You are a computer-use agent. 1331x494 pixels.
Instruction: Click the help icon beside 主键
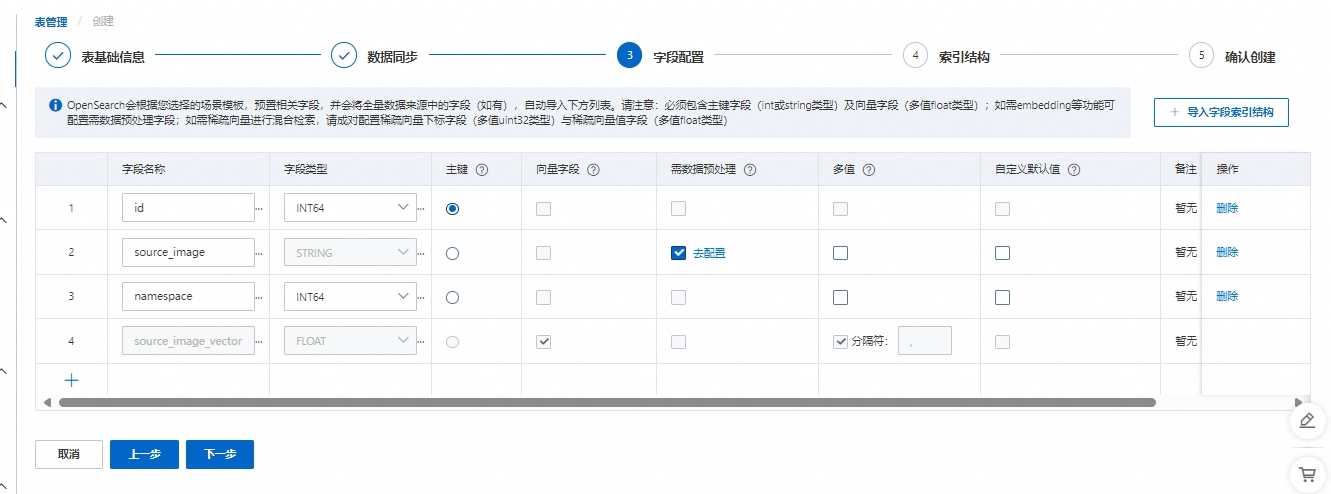tap(482, 170)
